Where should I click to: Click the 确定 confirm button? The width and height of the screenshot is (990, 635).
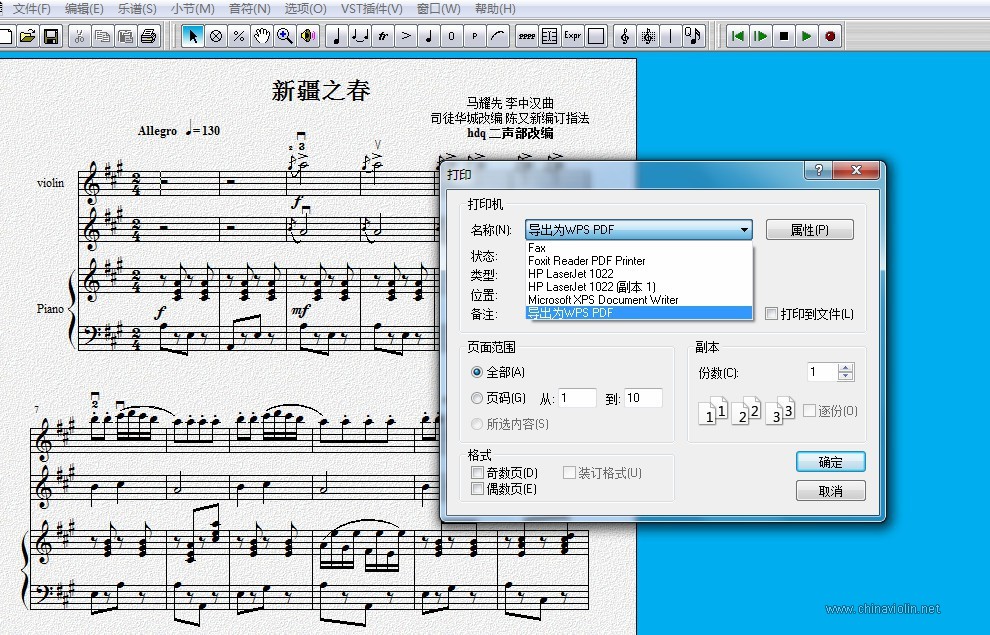click(x=830, y=462)
